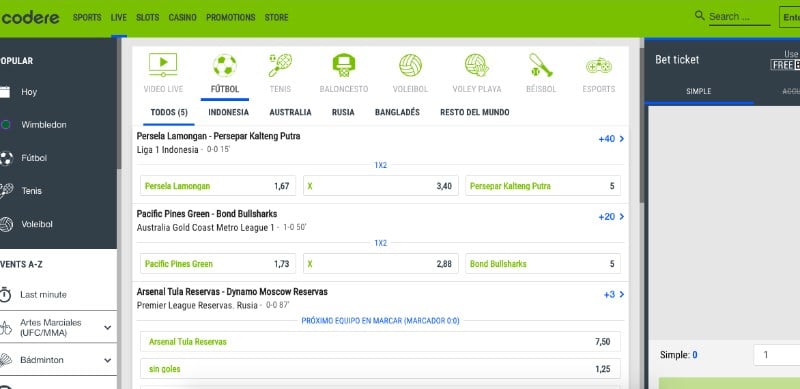The image size is (800, 389).
Task: Click the search magnifier icon
Action: tap(699, 15)
